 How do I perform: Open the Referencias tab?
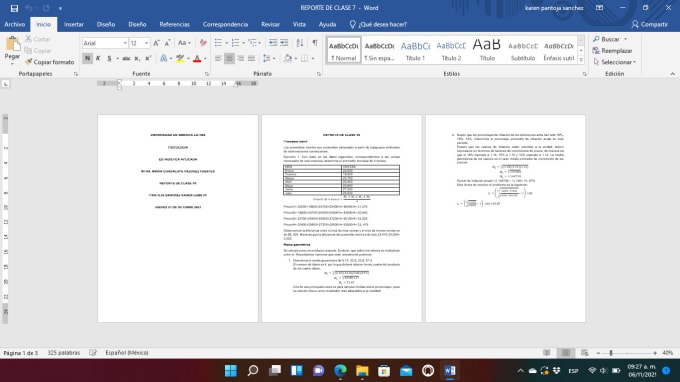pos(174,24)
